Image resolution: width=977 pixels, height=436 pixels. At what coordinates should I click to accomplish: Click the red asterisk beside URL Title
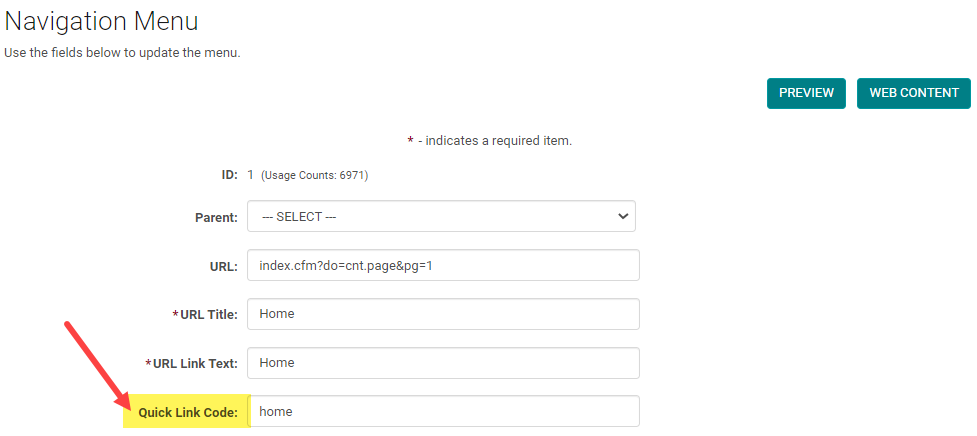[176, 315]
